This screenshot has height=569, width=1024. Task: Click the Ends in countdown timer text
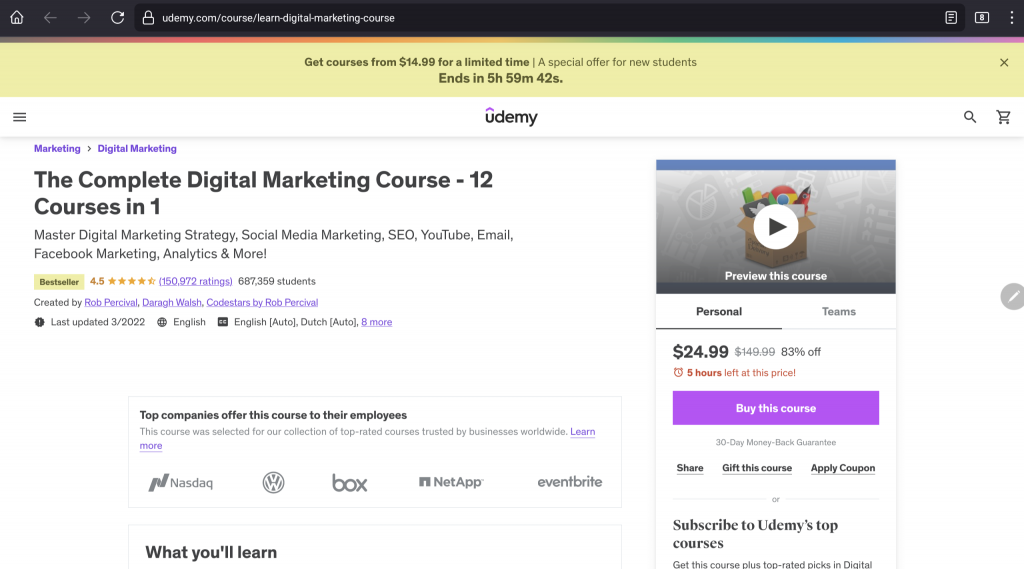500,78
